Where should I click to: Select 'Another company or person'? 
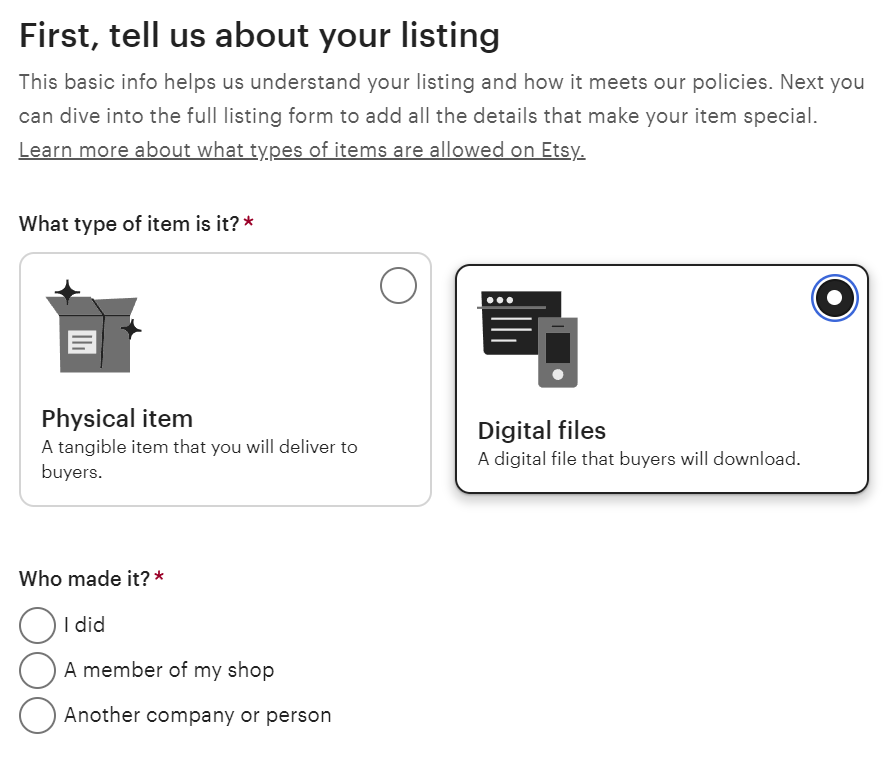(x=37, y=716)
